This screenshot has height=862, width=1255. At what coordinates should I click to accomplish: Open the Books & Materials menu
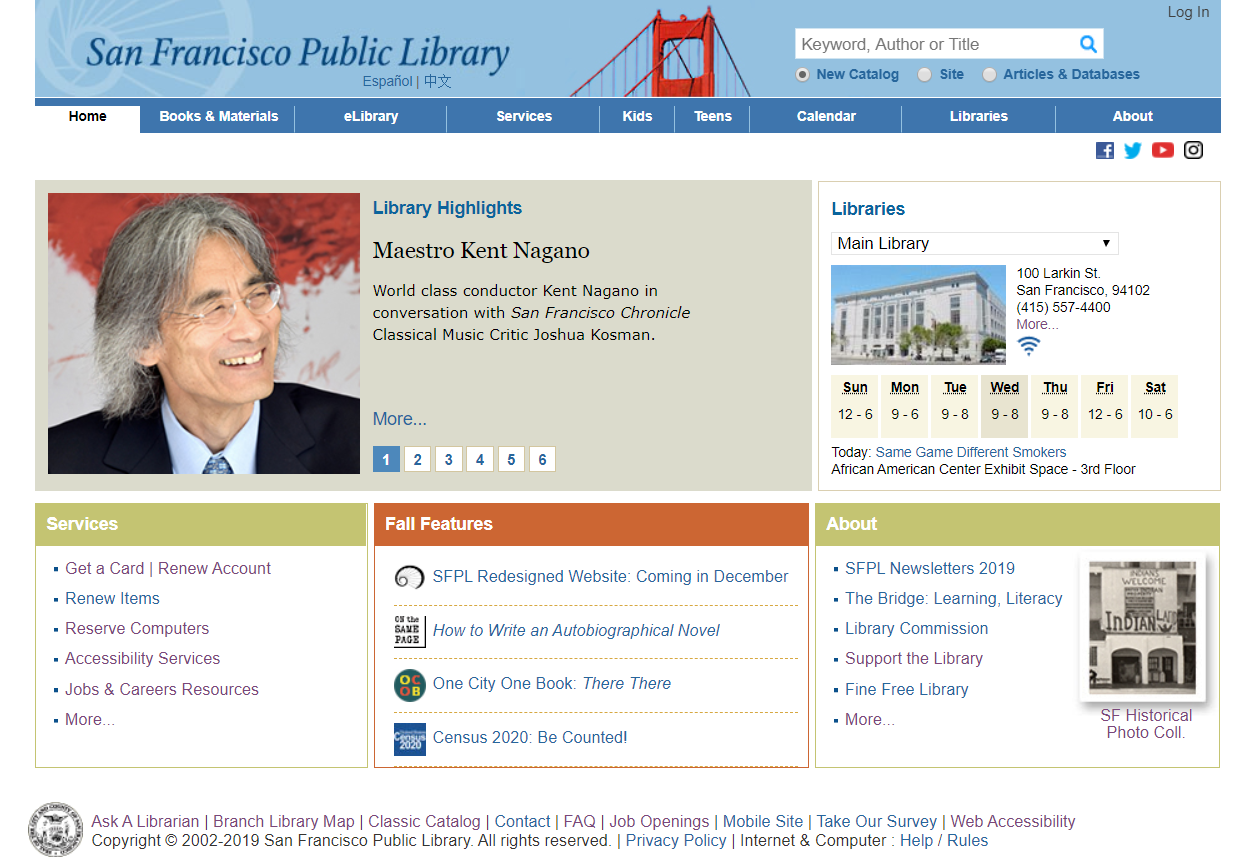pos(219,116)
